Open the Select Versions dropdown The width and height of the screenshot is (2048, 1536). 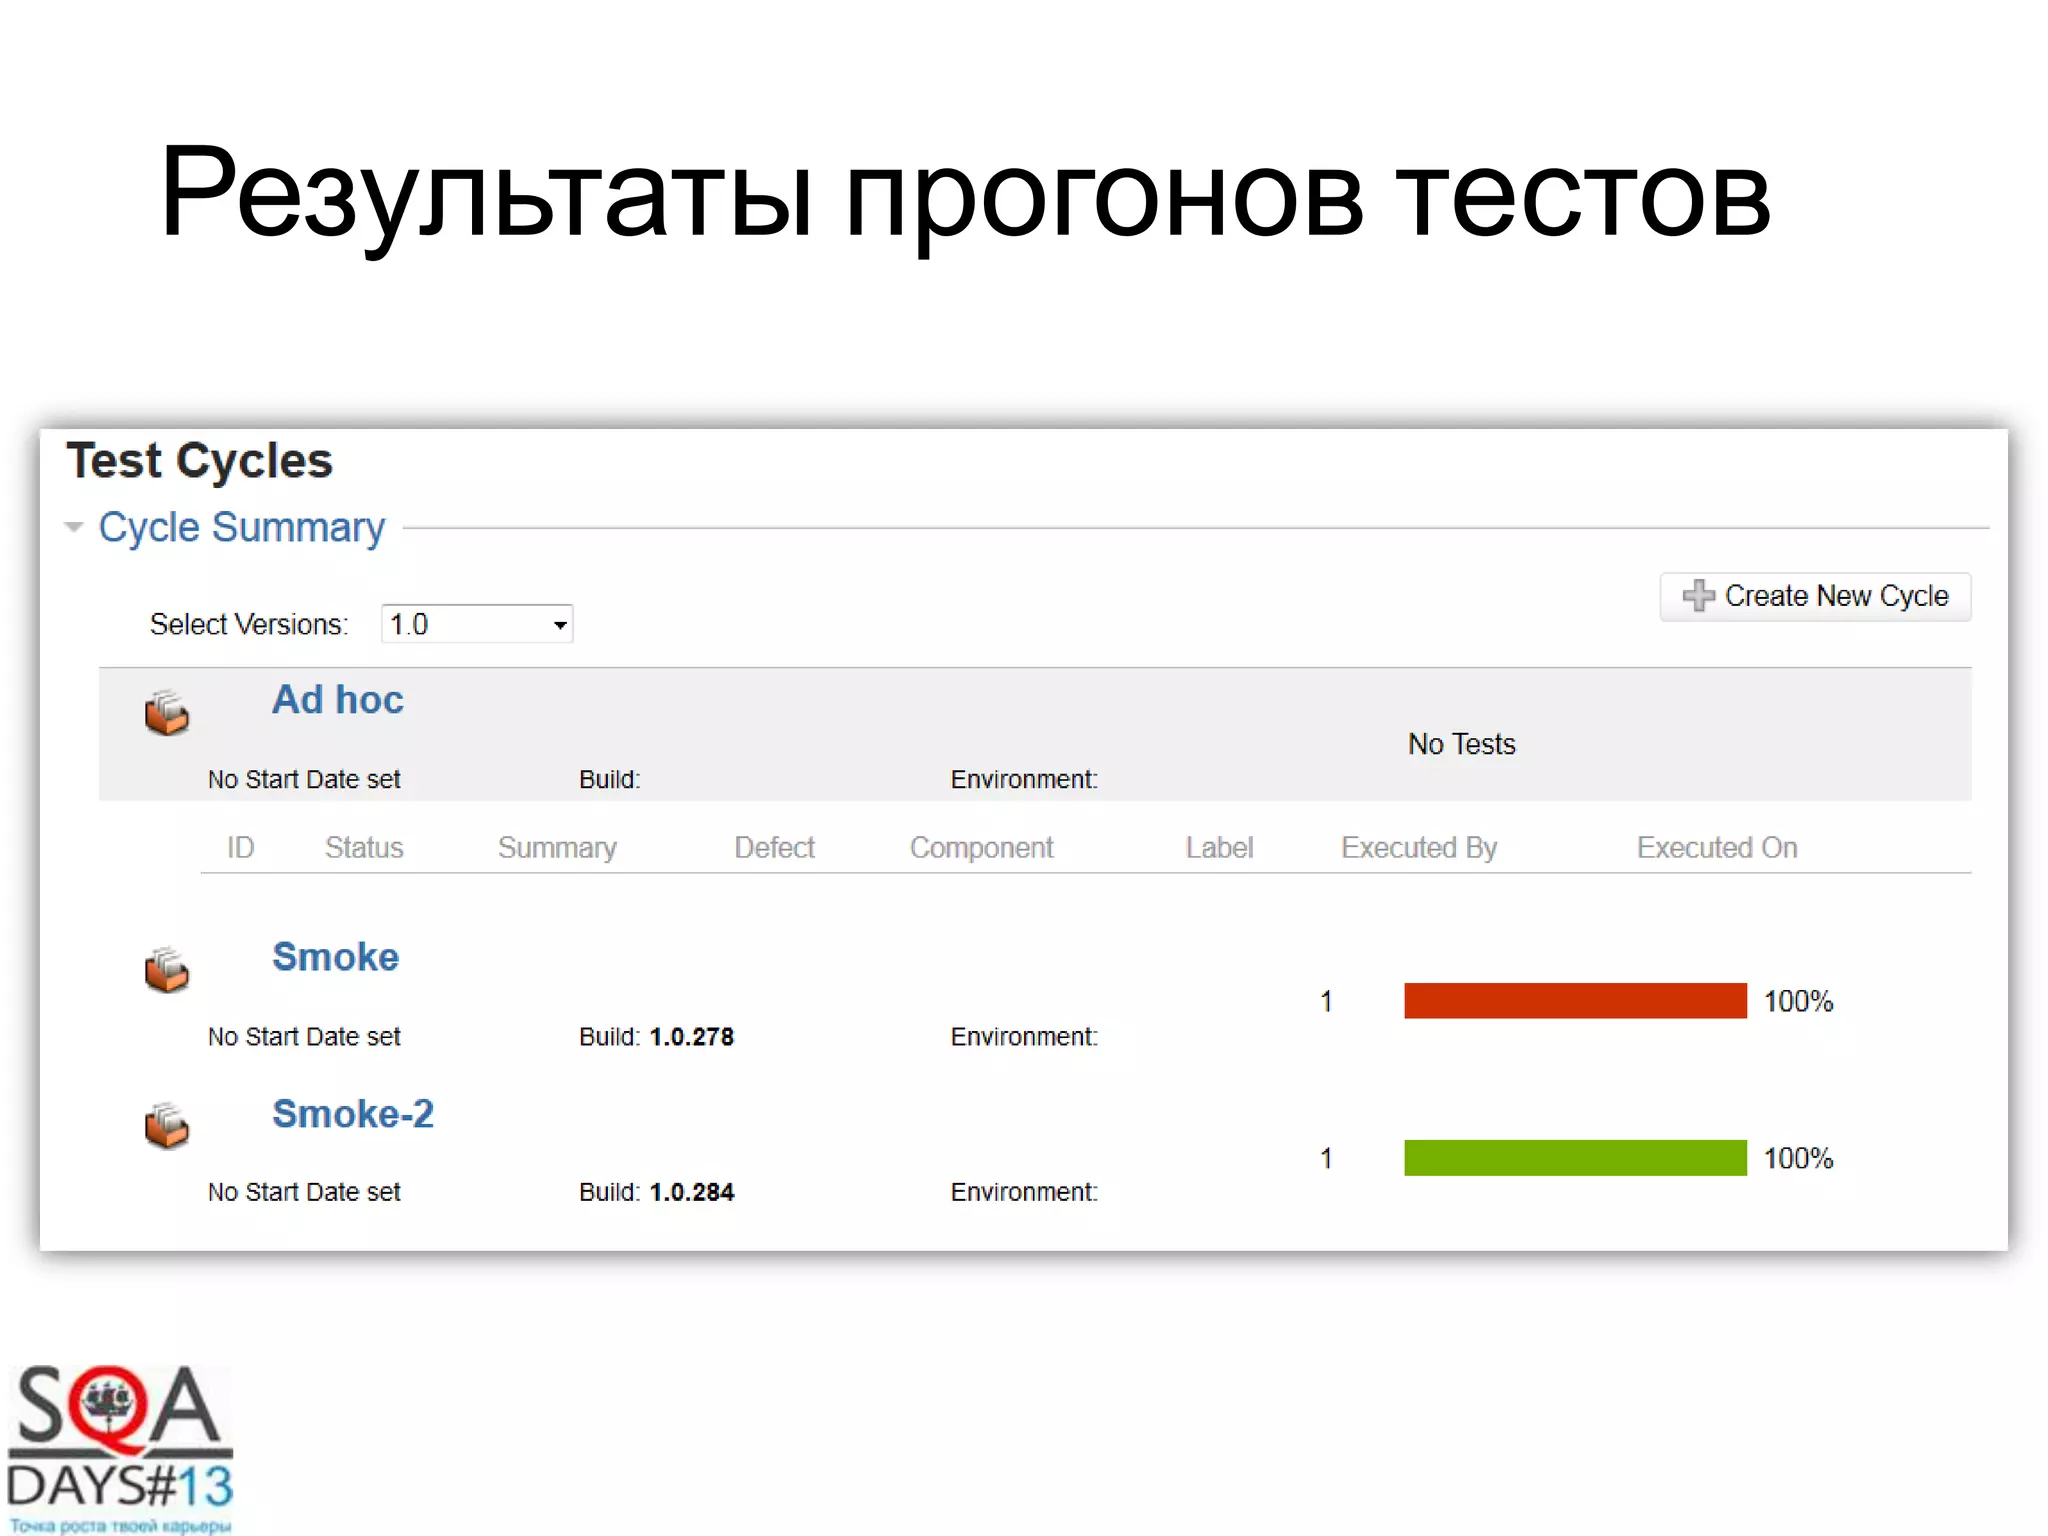[x=477, y=624]
